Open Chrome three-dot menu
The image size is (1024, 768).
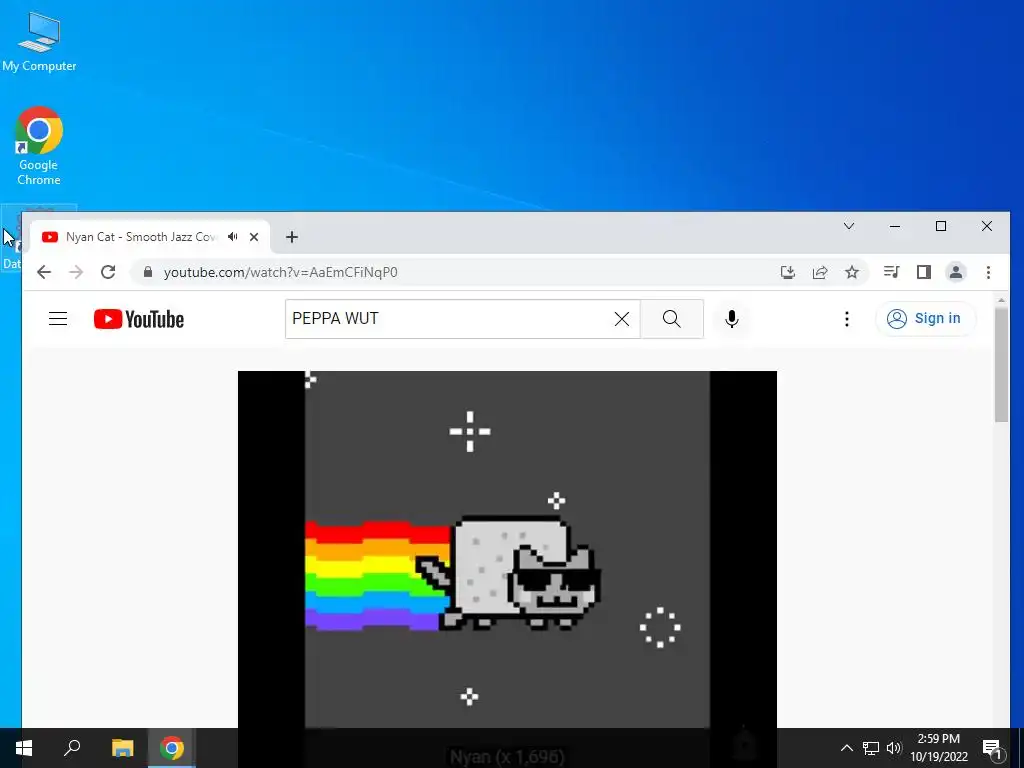click(x=988, y=272)
